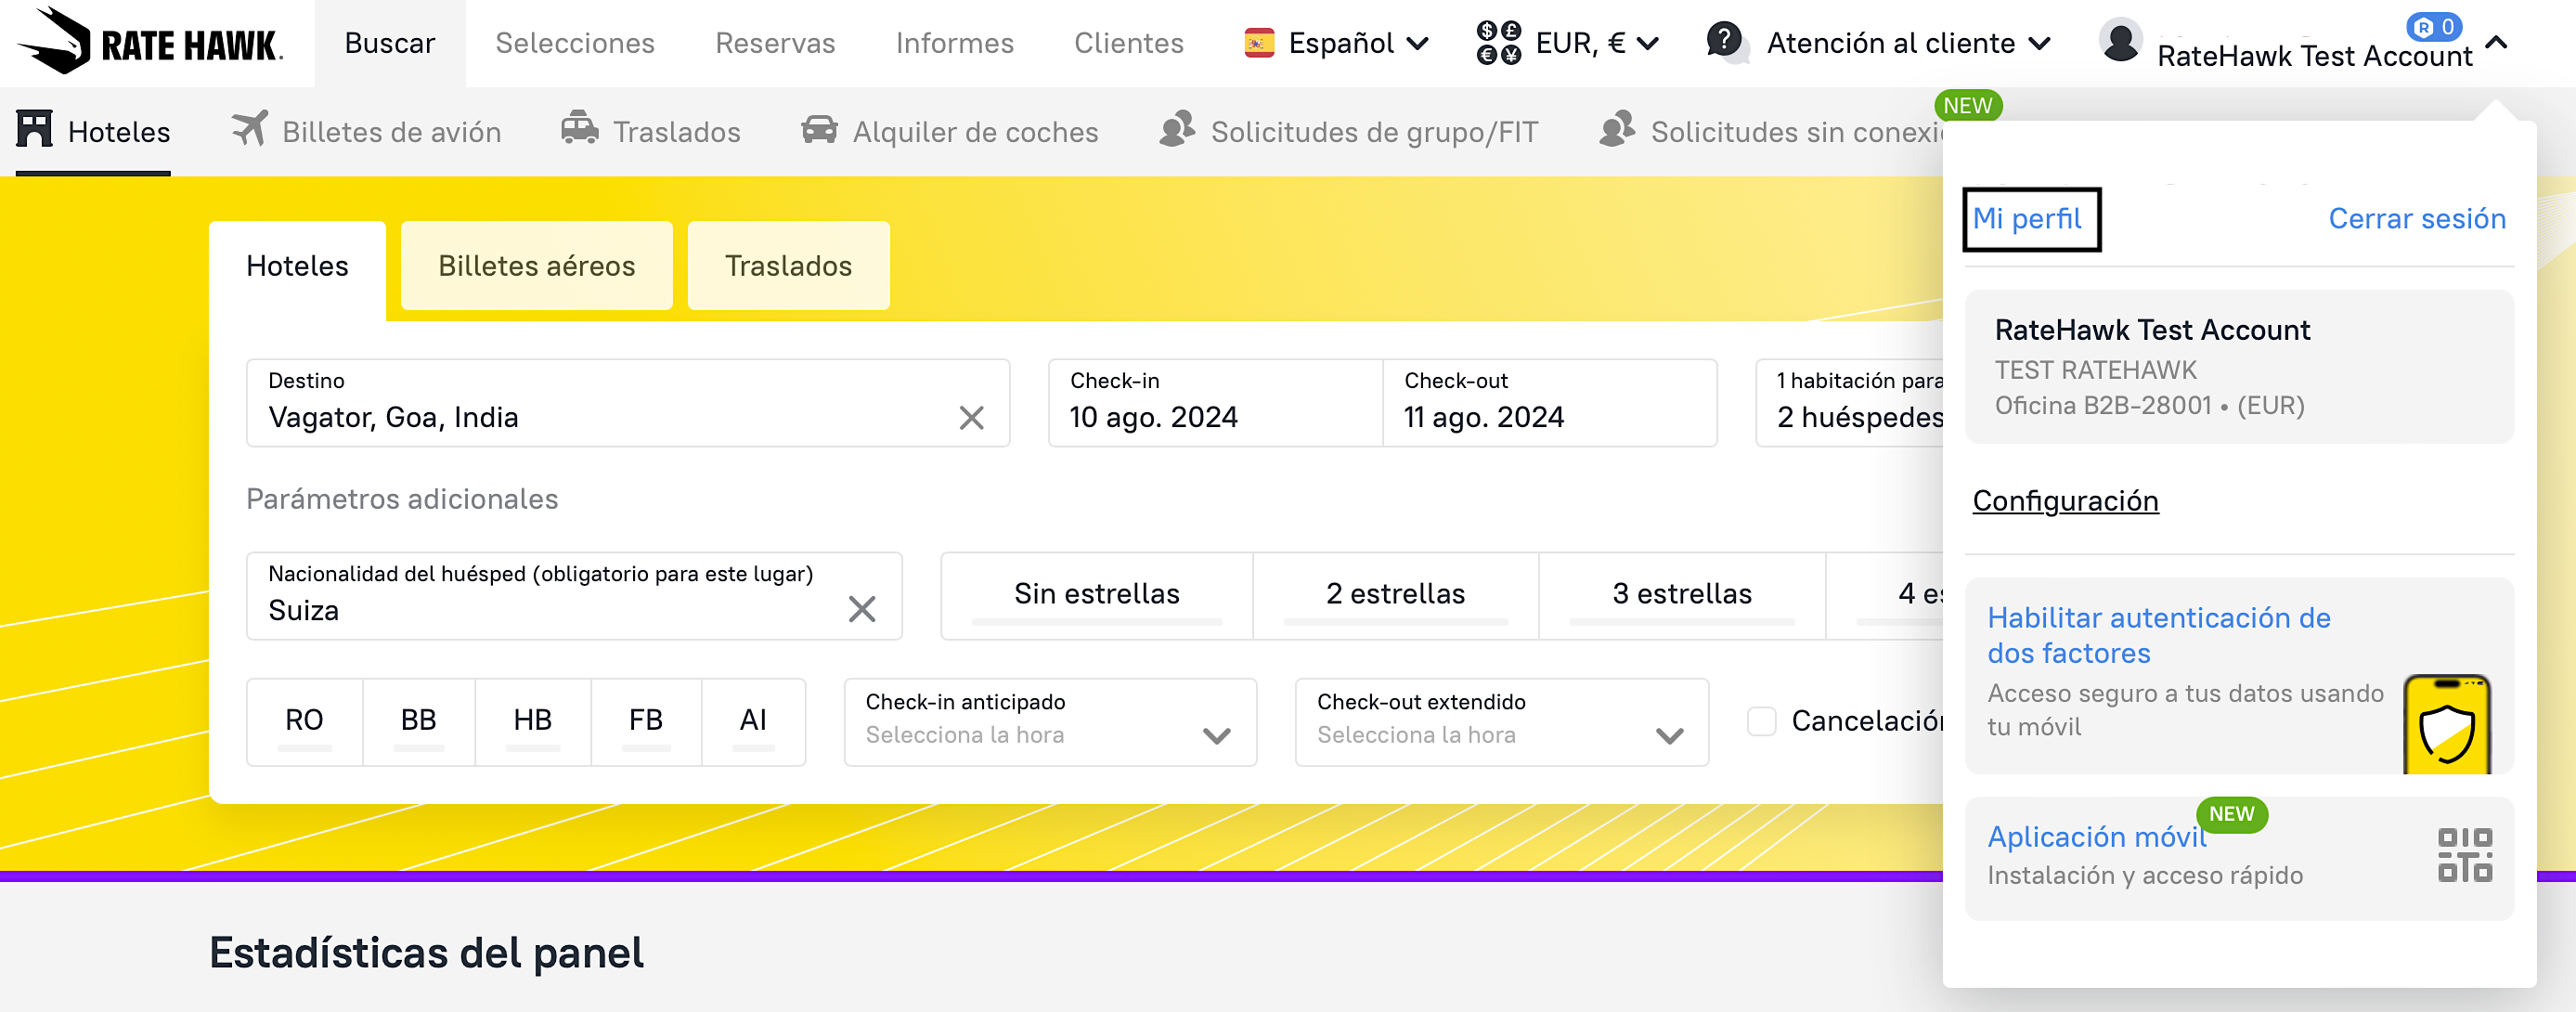Open the Reservas menu
The width and height of the screenshot is (2576, 1012).
point(774,43)
